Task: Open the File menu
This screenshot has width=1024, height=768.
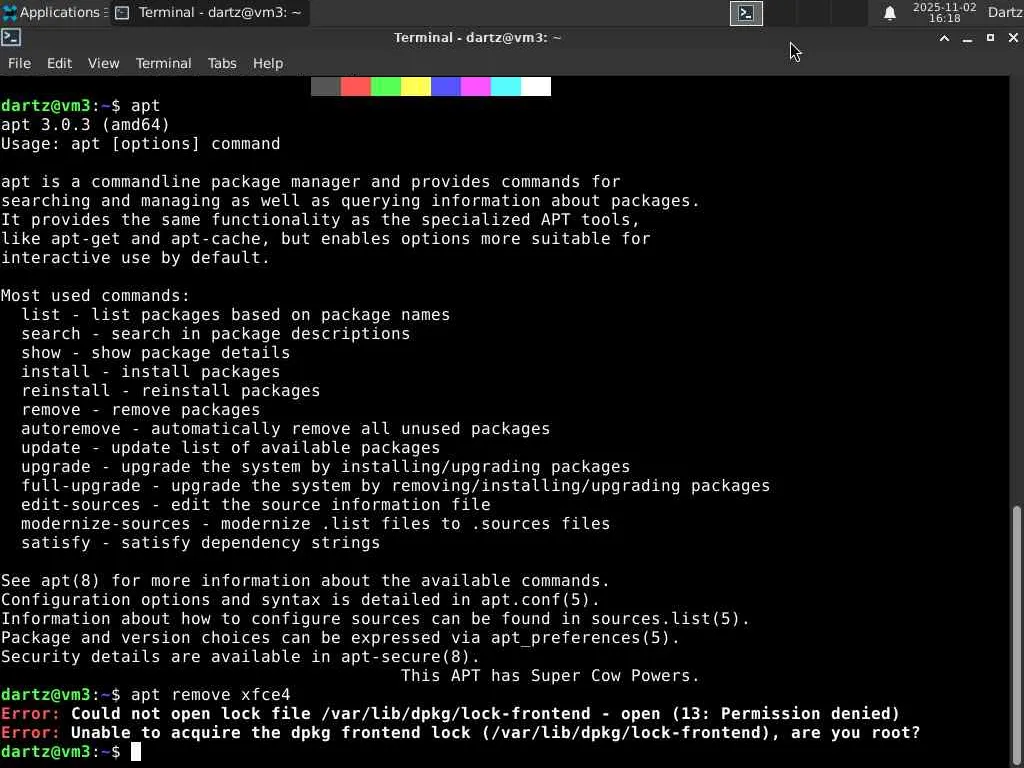Action: pos(19,63)
